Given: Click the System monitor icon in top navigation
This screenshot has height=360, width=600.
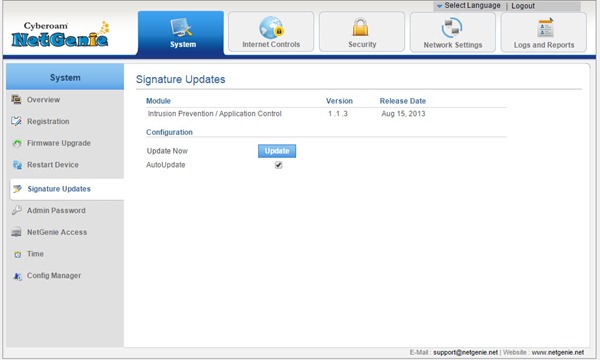Looking at the screenshot, I should pyautogui.click(x=181, y=27).
